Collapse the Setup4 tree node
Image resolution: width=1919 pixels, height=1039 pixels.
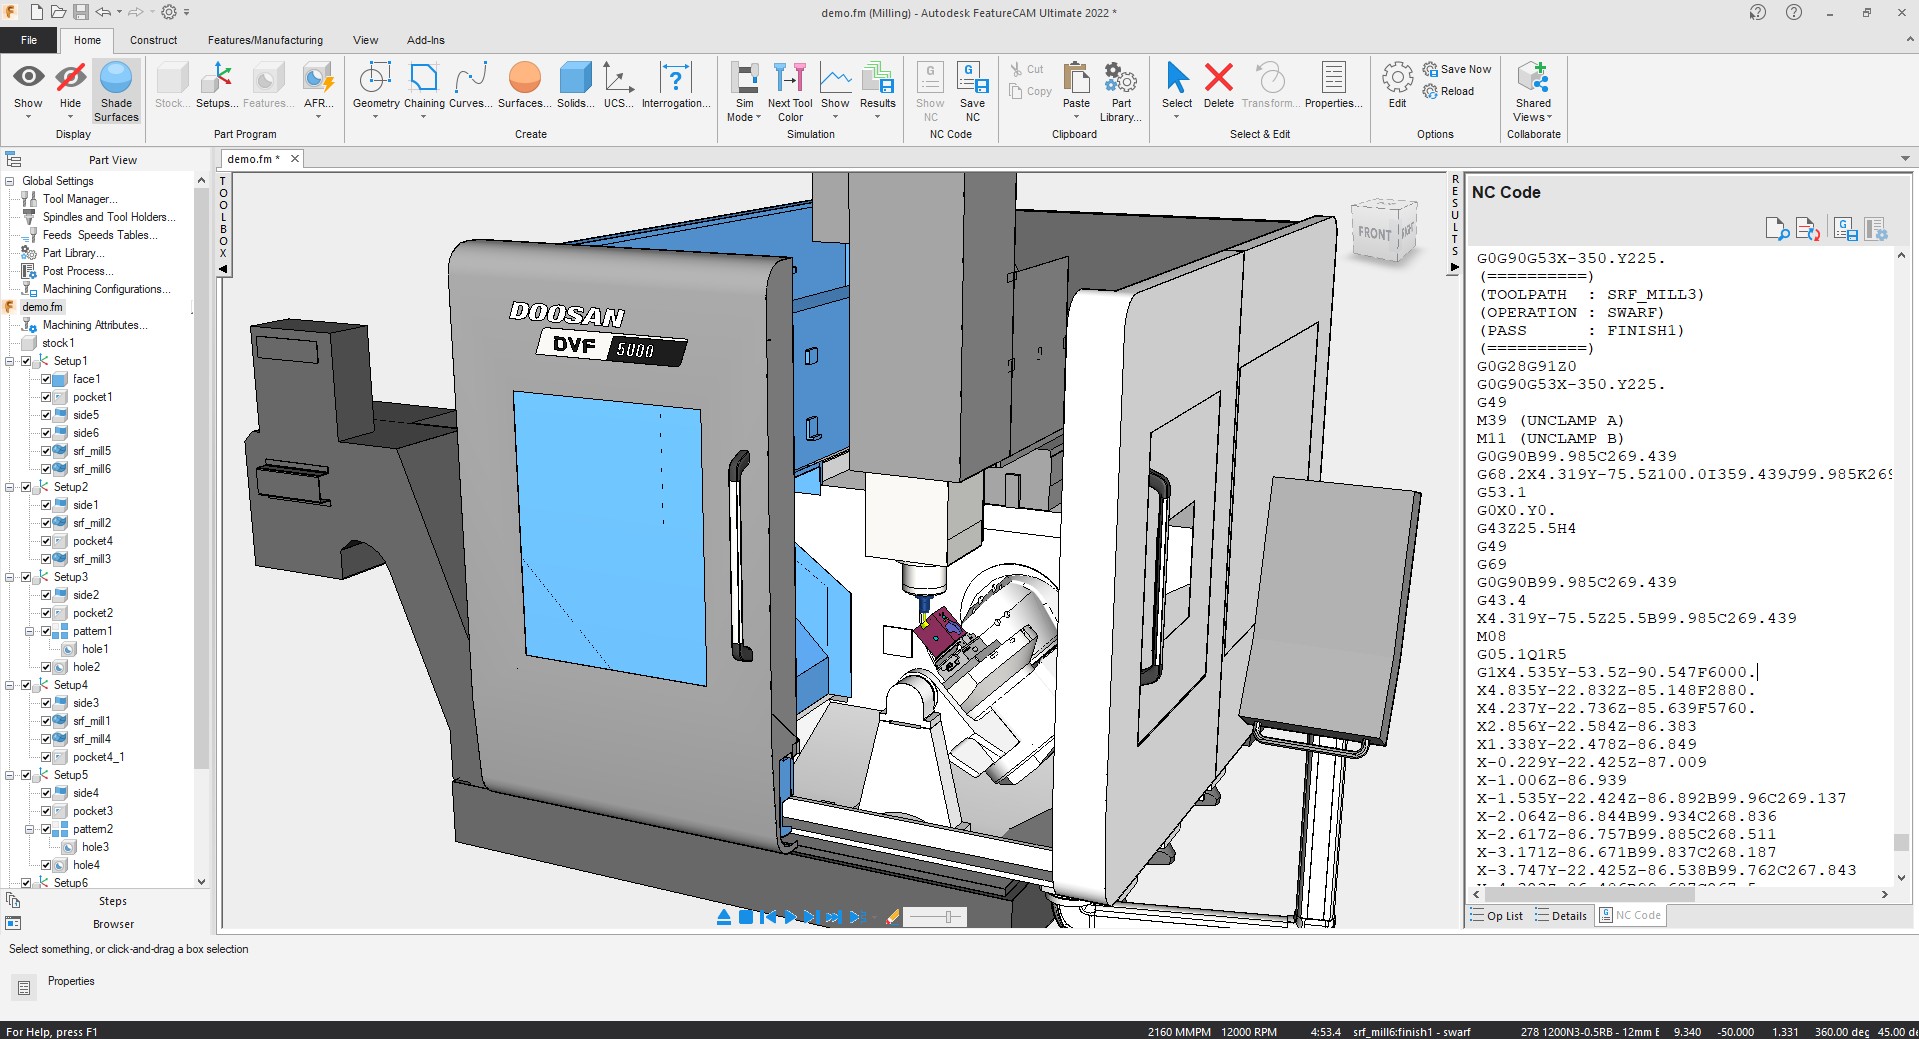point(10,685)
